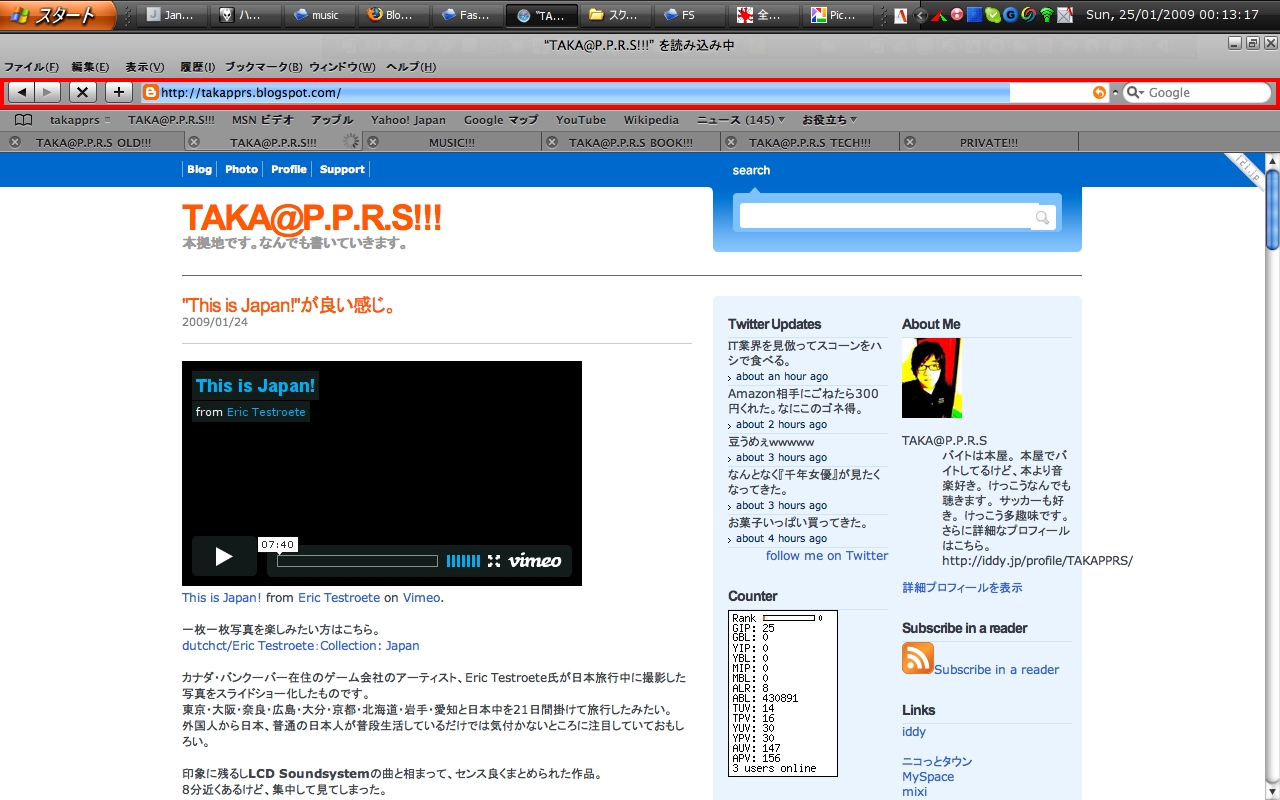The width and height of the screenshot is (1280, 800).
Task: Expand the お役立ち bookmark folder
Action: [829, 119]
